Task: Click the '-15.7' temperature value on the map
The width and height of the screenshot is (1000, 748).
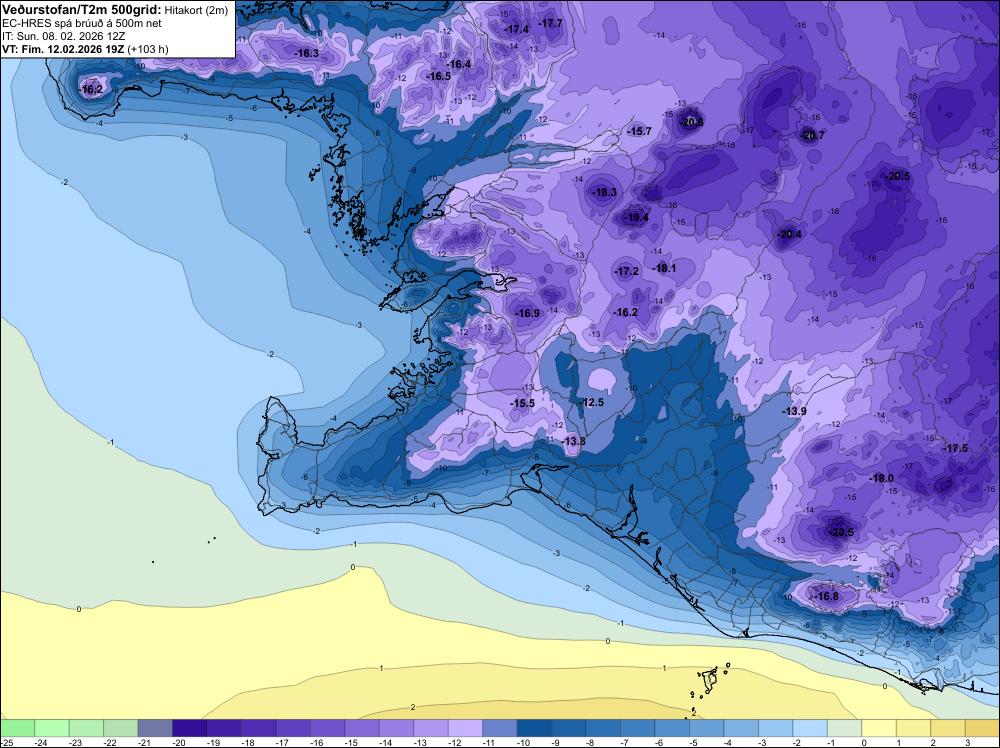Action: click(x=640, y=131)
